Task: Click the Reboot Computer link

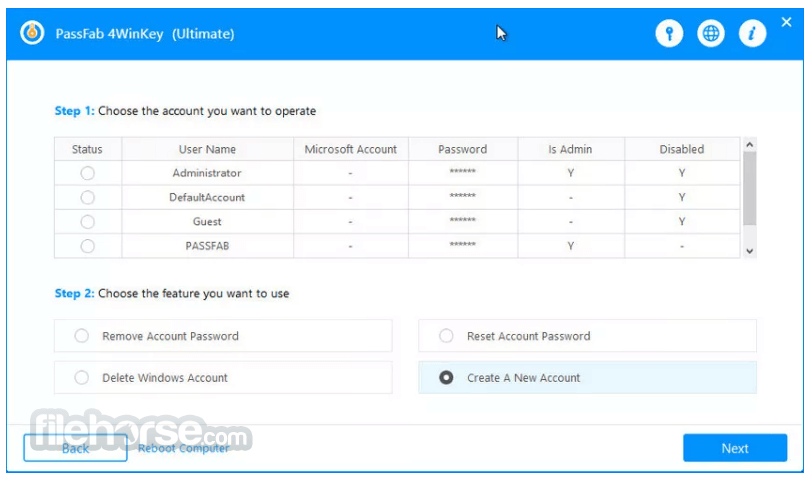Action: [x=183, y=448]
